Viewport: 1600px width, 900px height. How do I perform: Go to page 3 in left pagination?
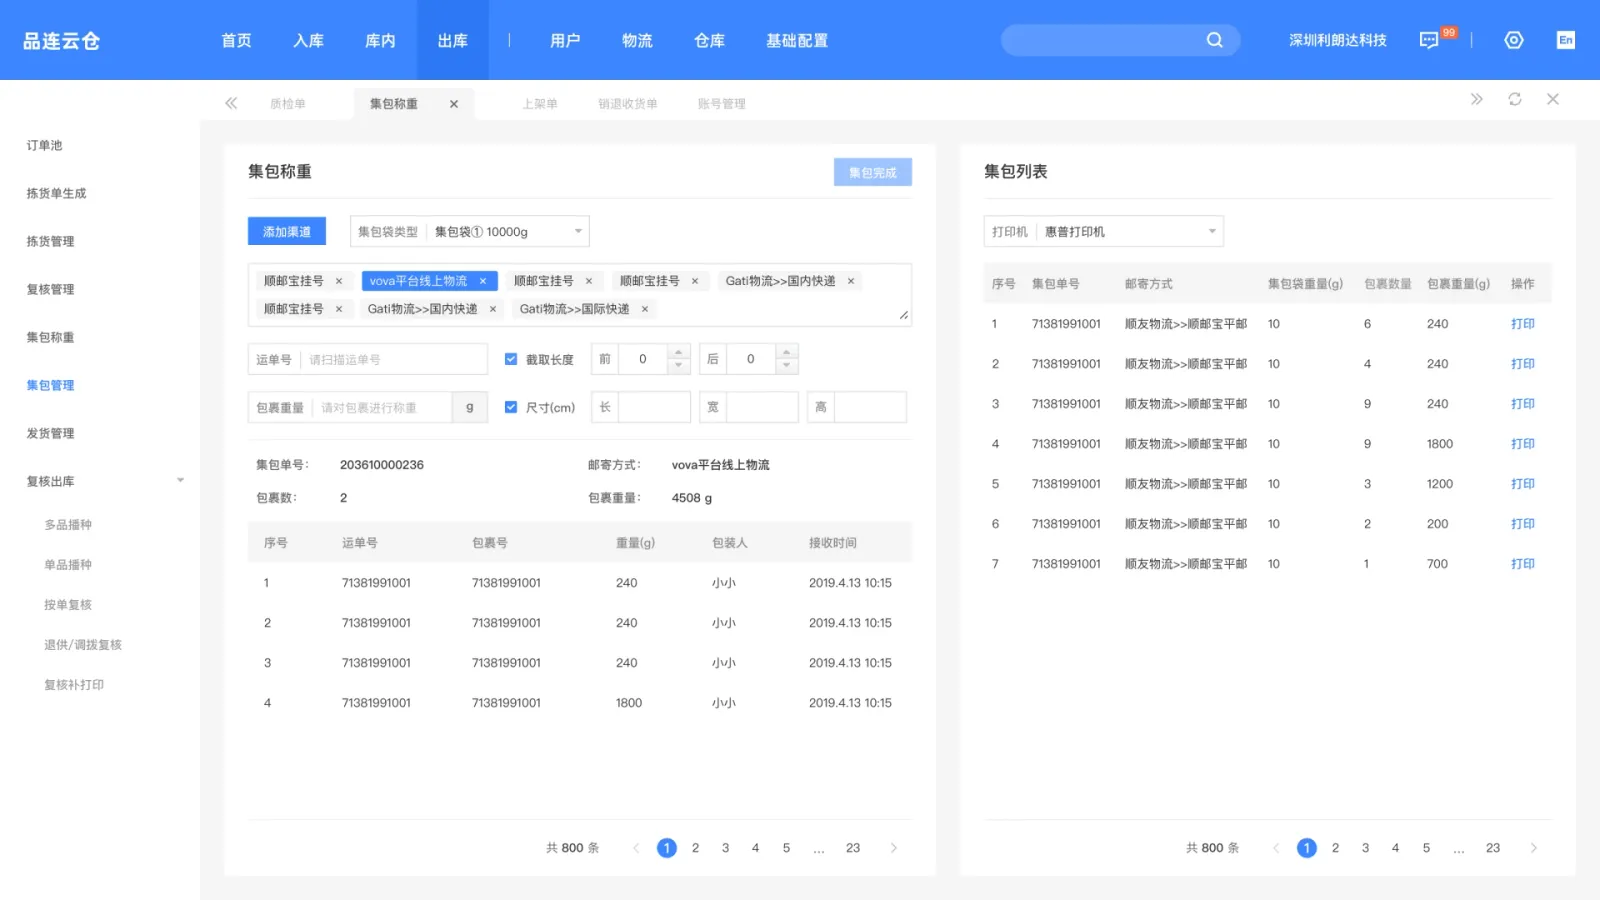726,848
